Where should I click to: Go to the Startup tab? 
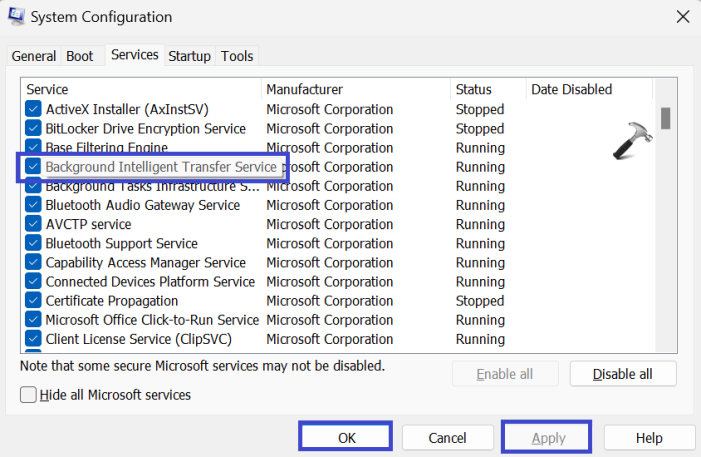click(189, 56)
